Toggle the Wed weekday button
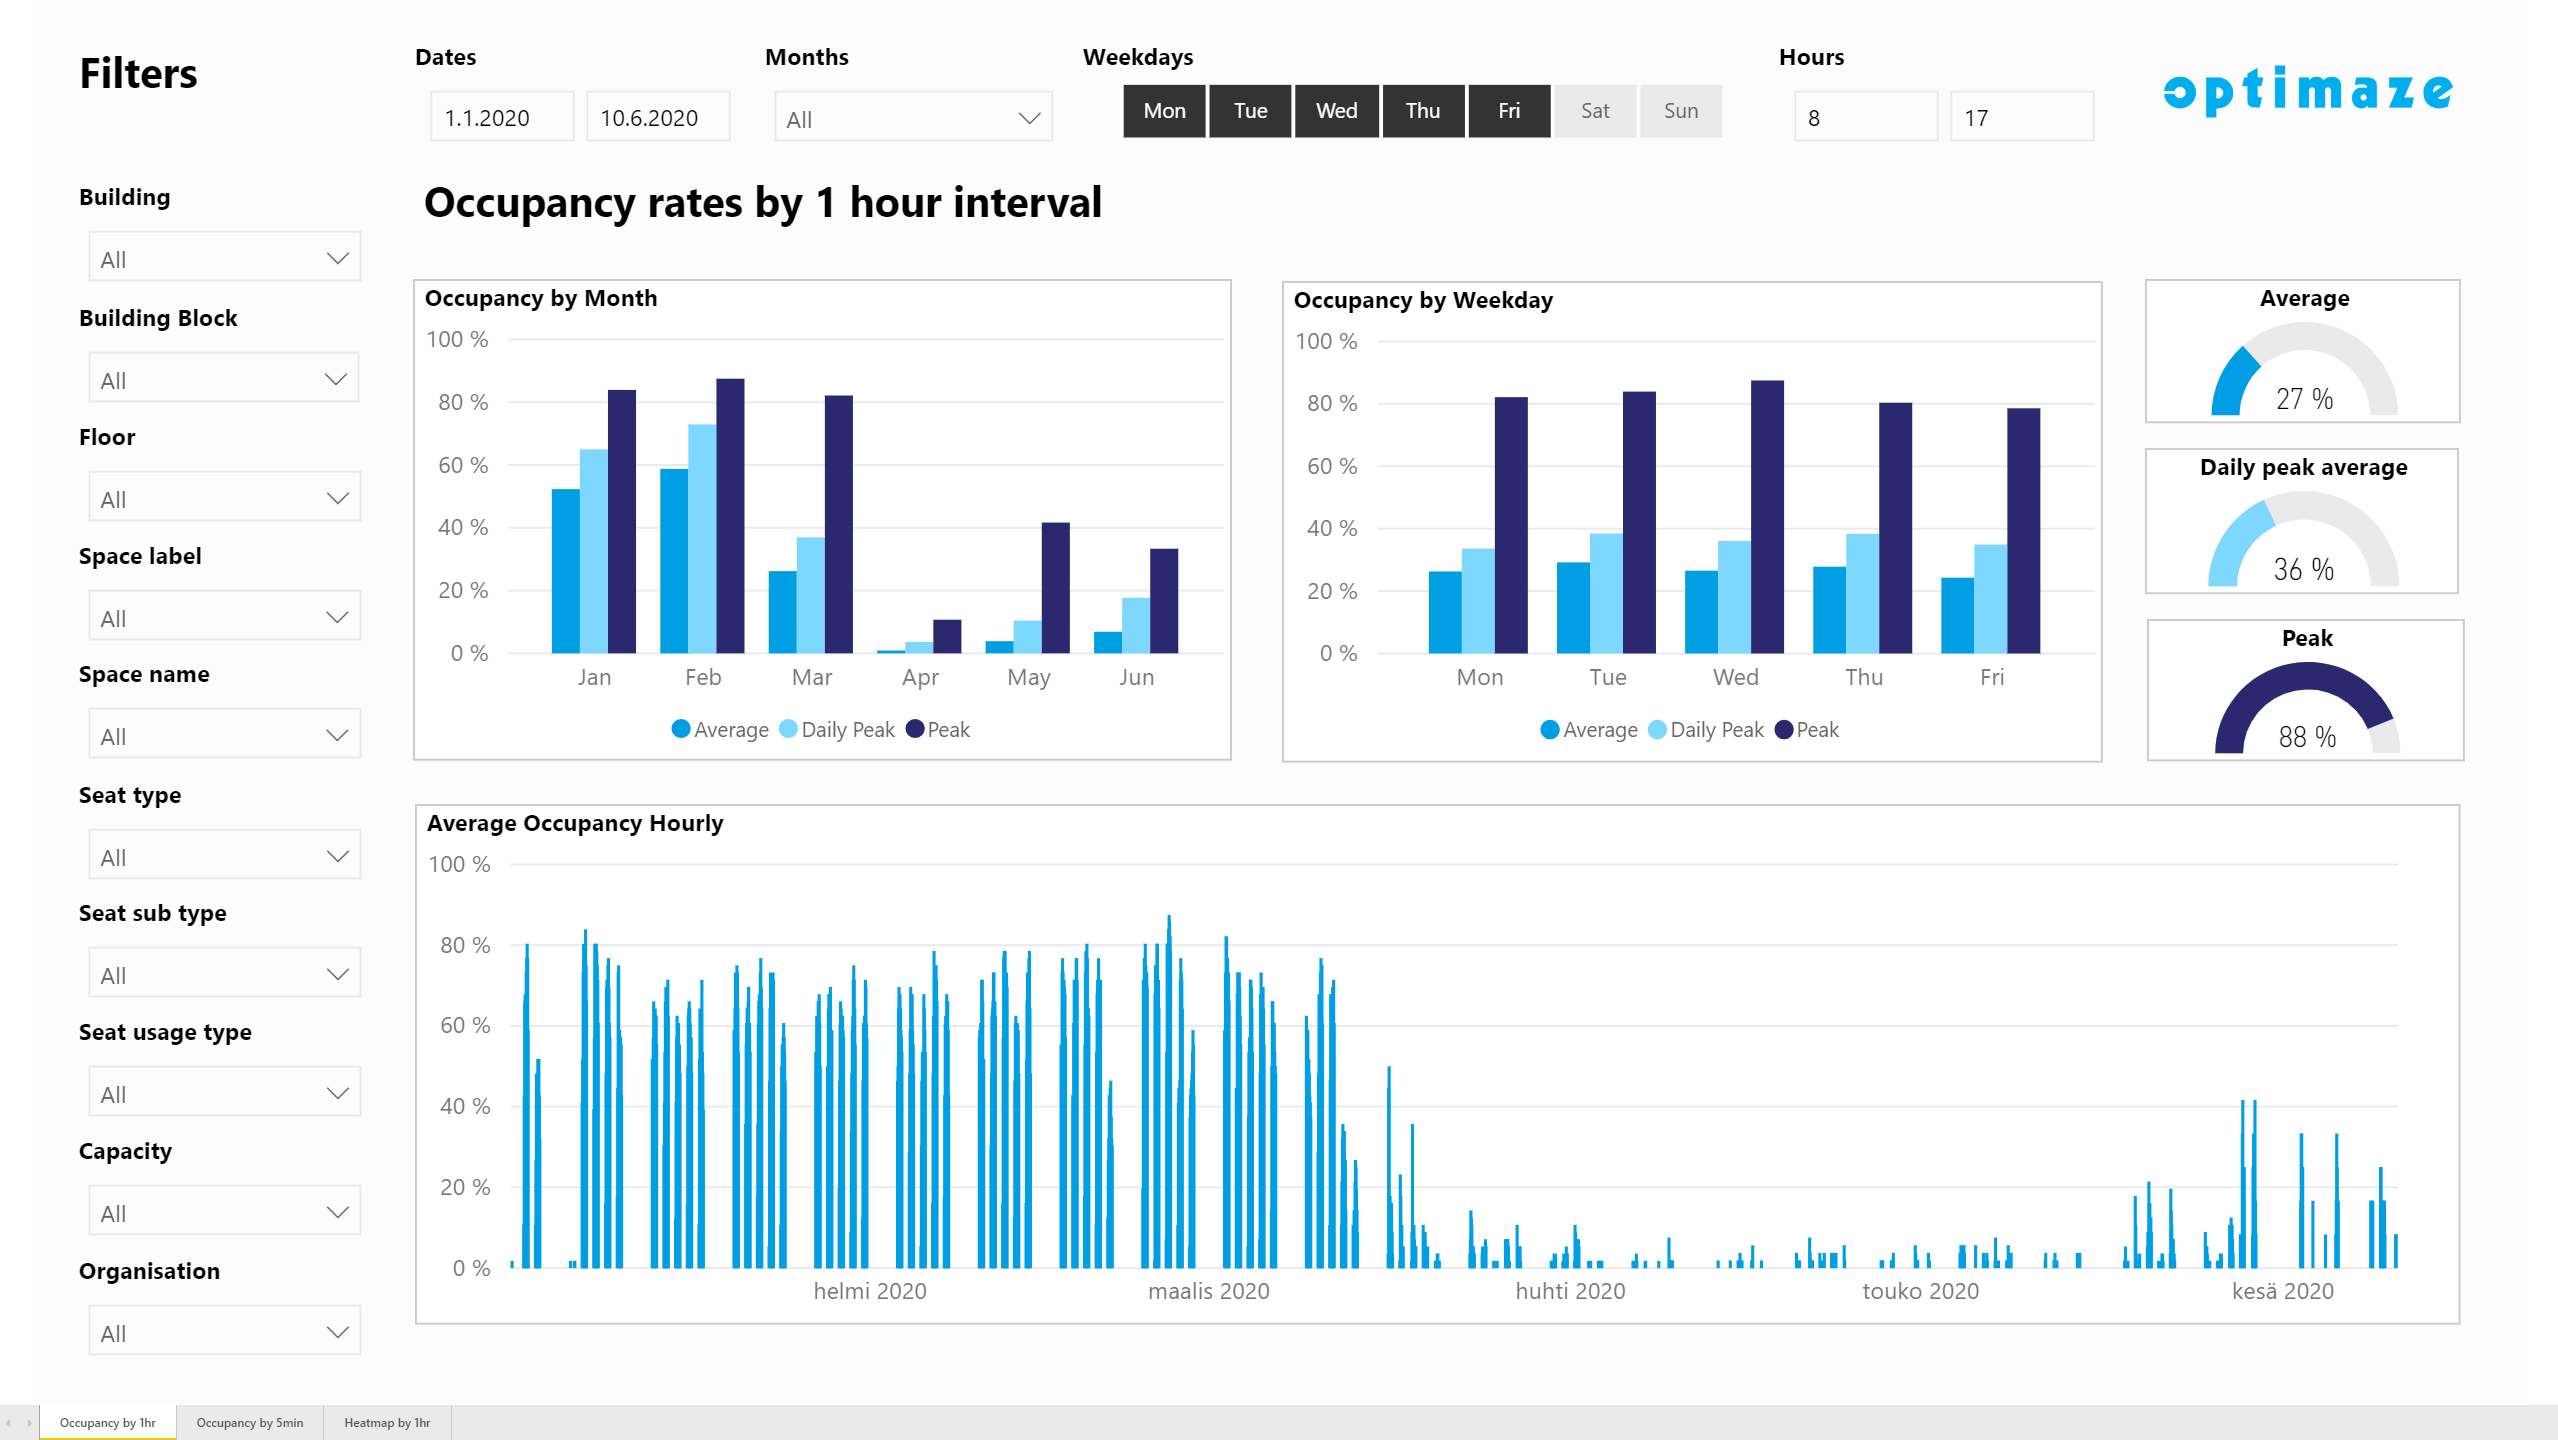Screen dimensions: 2558x1440 click(1336, 111)
